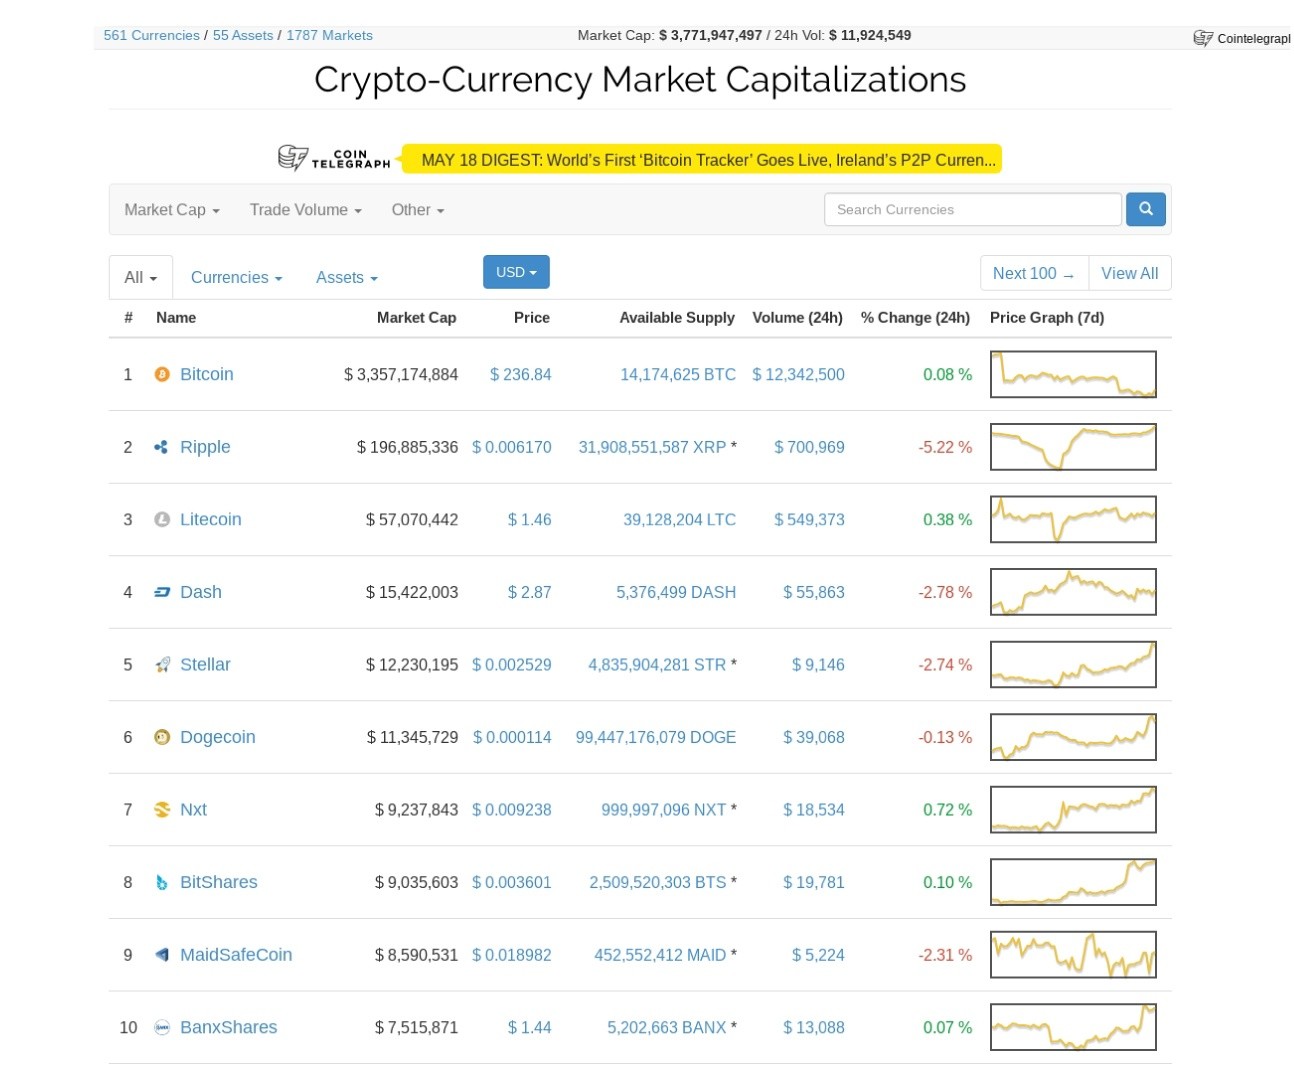Open the 561 Currencies link
Viewport: 1294px width, 1077px height.
click(x=152, y=35)
